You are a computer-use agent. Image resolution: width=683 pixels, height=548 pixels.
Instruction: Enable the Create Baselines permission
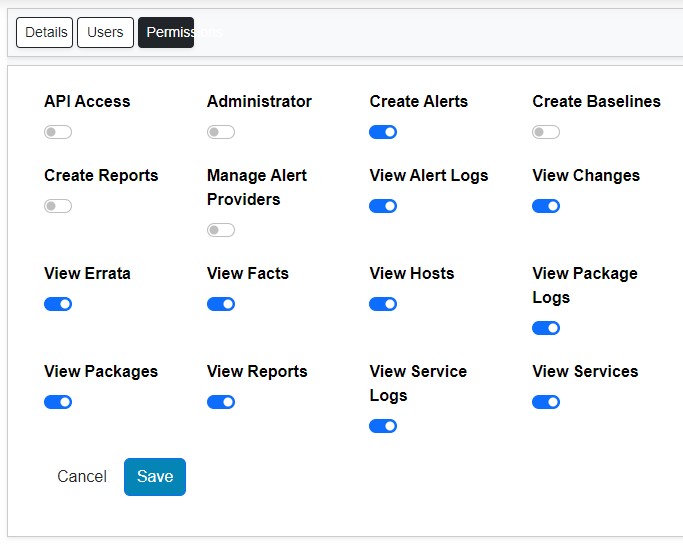coord(546,132)
